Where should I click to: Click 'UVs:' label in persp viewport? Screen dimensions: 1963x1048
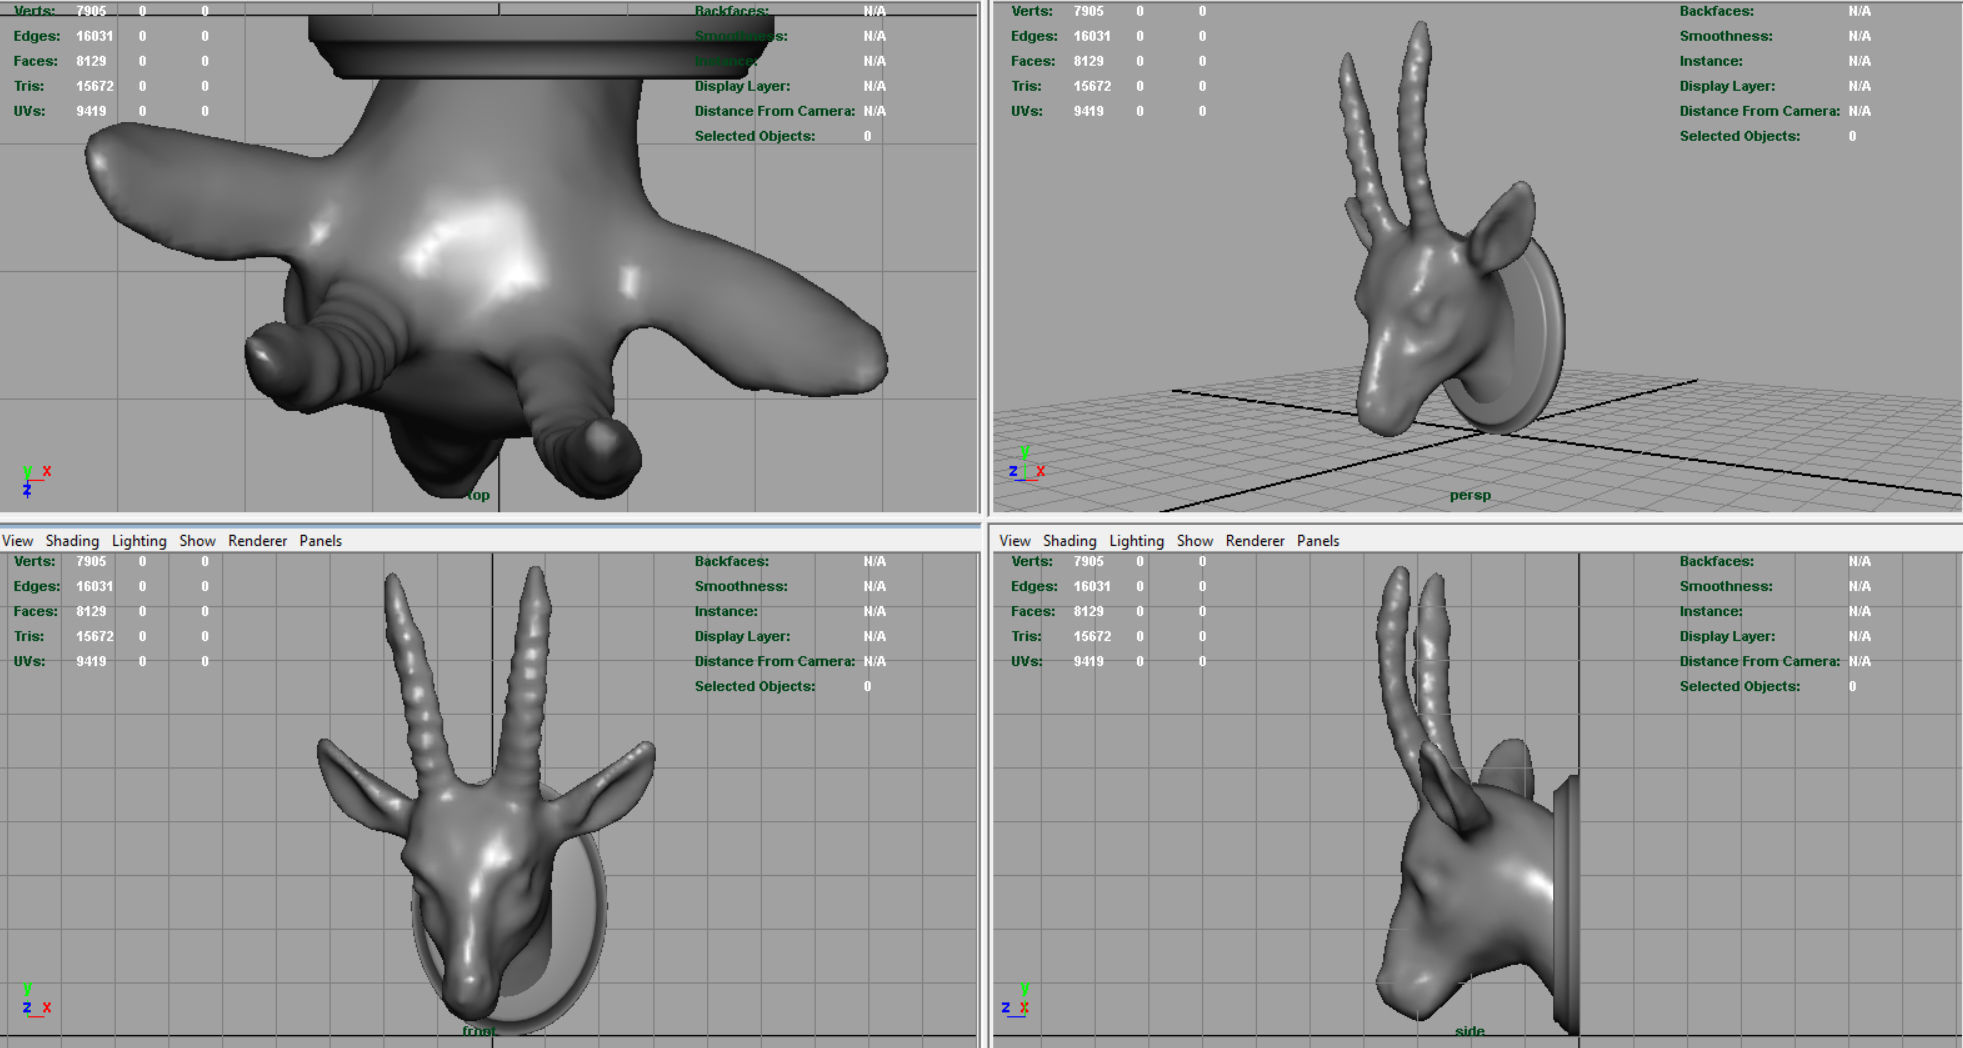1026,111
